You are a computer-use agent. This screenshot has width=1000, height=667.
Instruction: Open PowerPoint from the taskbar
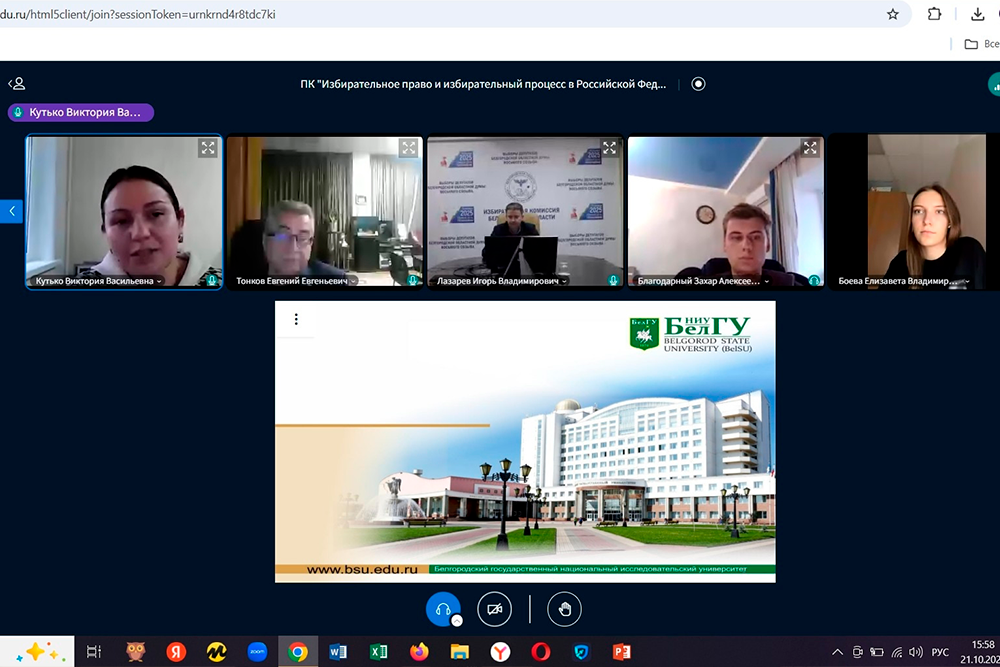622,652
